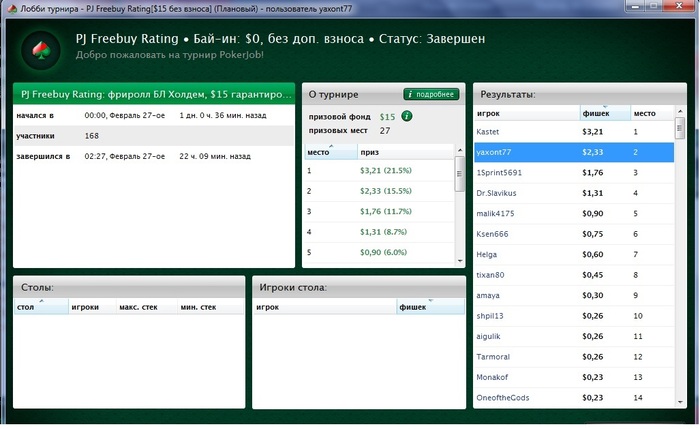This screenshot has width=700, height=429.
Task: Click results scrollbar down arrow
Action: pos(680,402)
